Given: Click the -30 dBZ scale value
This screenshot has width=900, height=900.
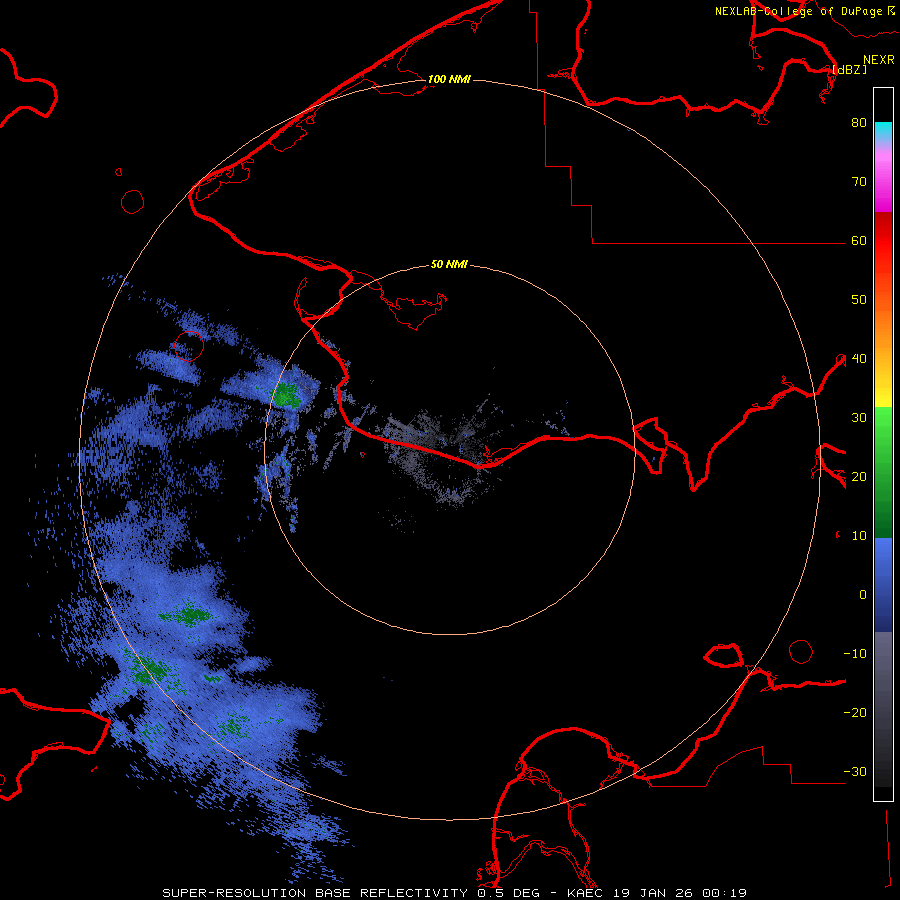Looking at the screenshot, I should click(855, 772).
